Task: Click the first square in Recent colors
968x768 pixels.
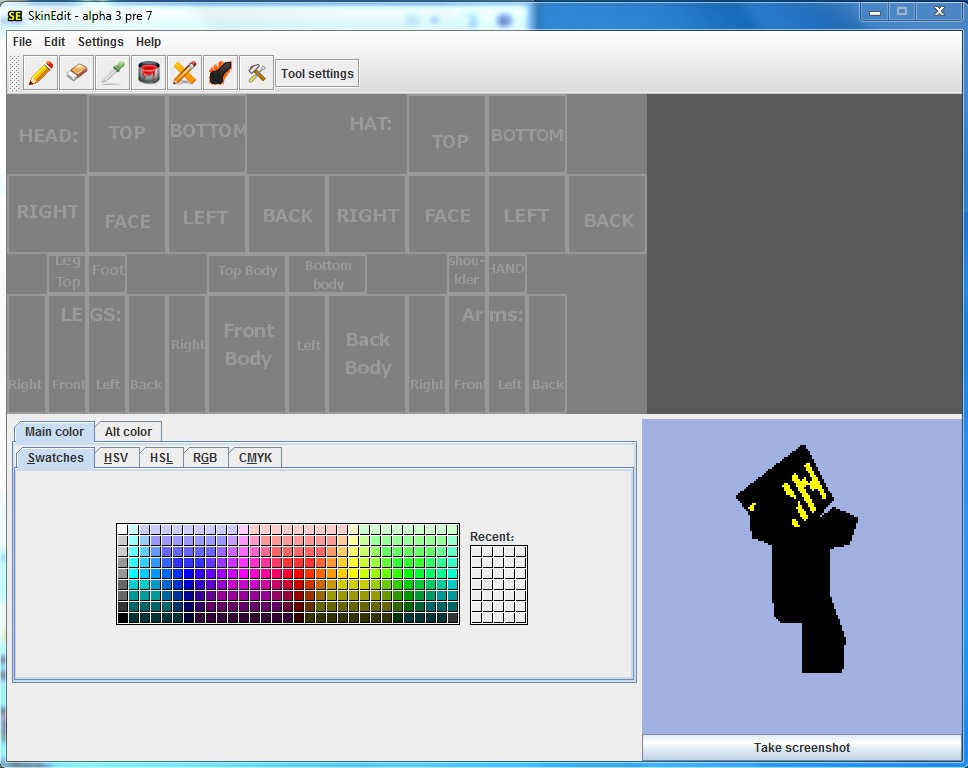Action: (477, 551)
